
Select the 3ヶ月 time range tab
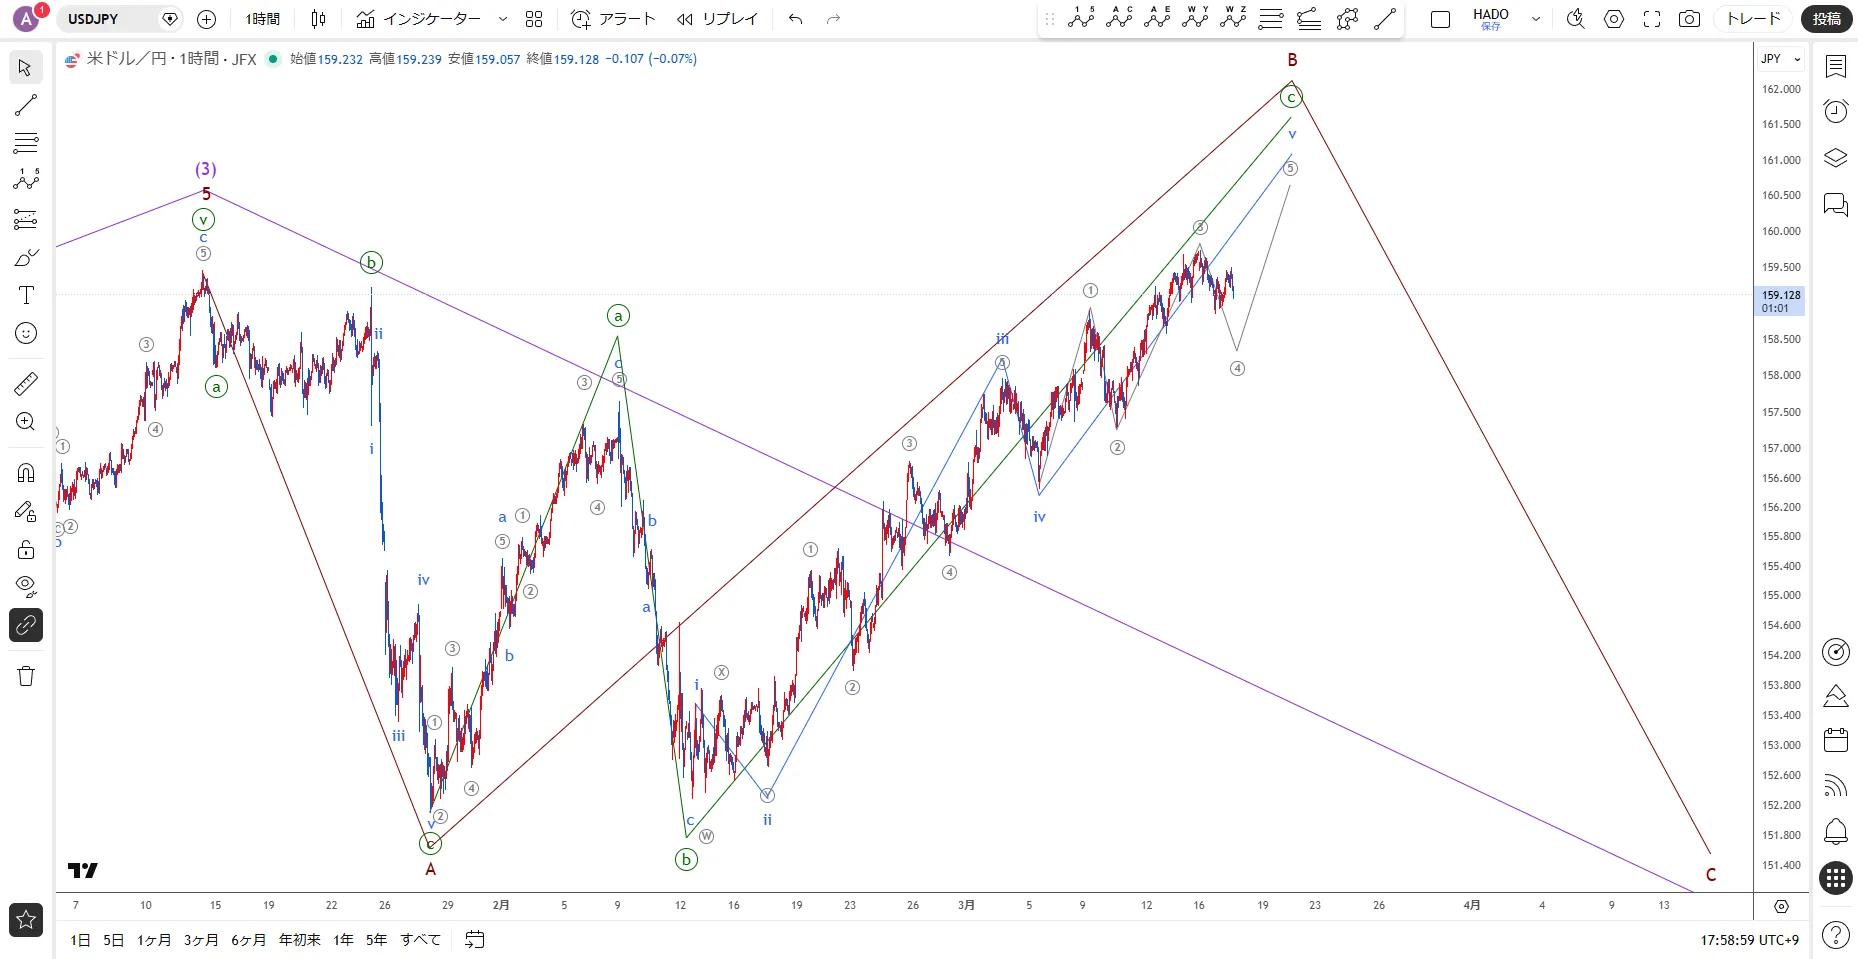[201, 940]
